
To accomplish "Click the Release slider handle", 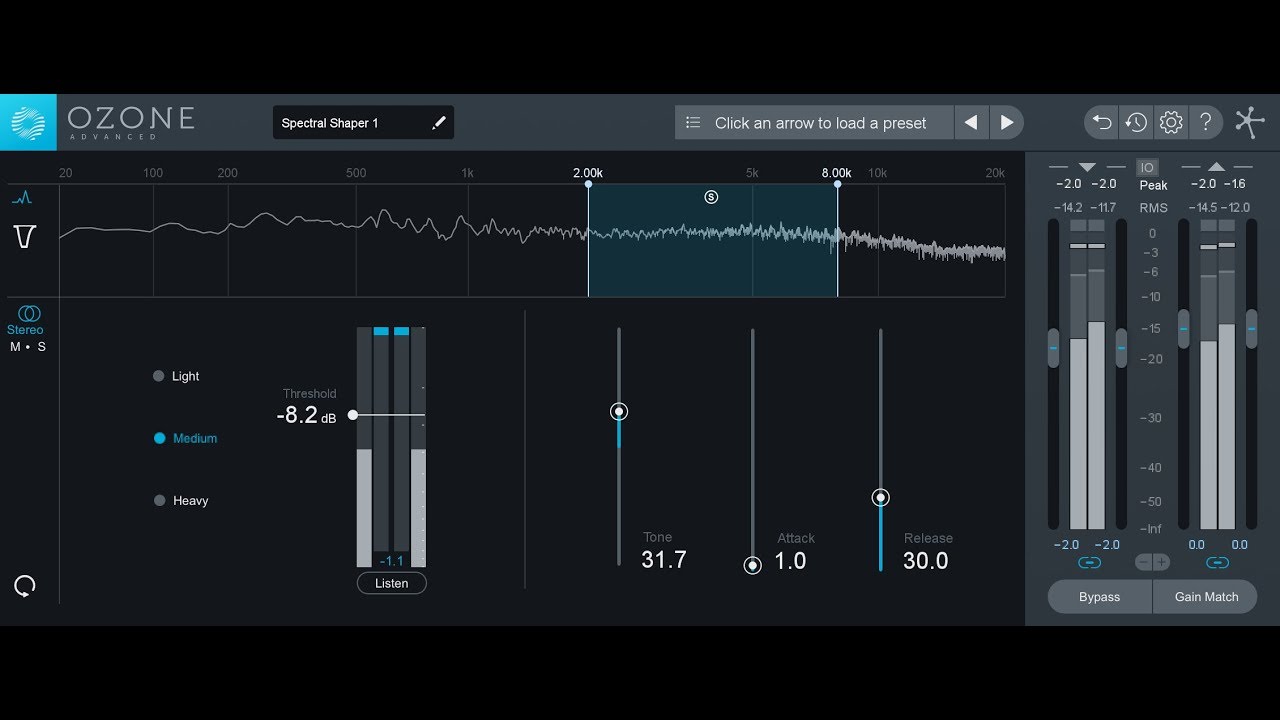I will (x=880, y=497).
